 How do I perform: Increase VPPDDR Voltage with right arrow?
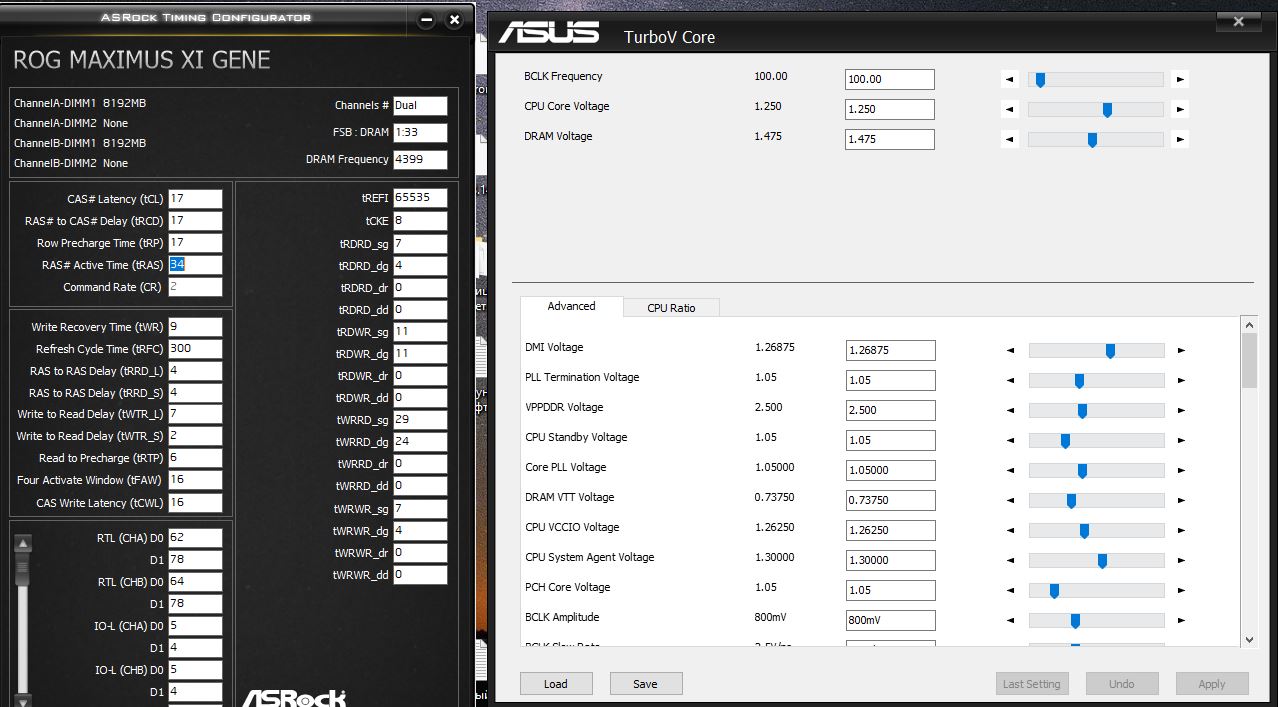point(1181,411)
